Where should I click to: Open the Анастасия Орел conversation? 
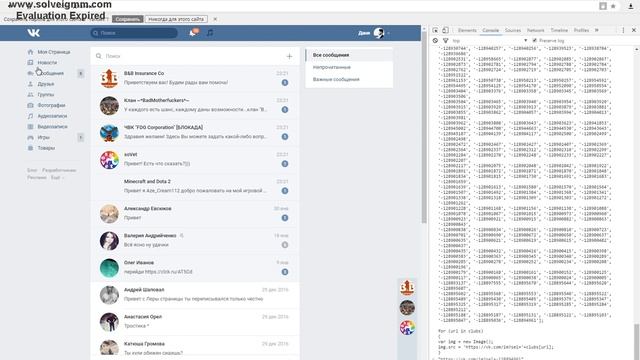[195, 322]
